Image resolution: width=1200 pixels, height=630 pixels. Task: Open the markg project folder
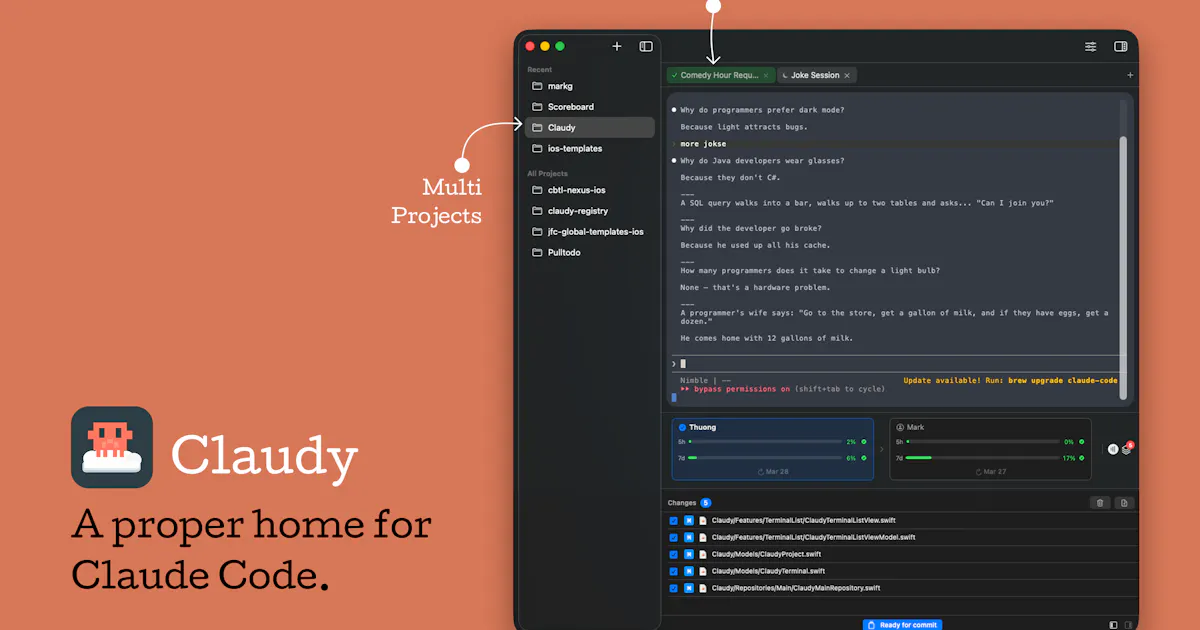589,86
